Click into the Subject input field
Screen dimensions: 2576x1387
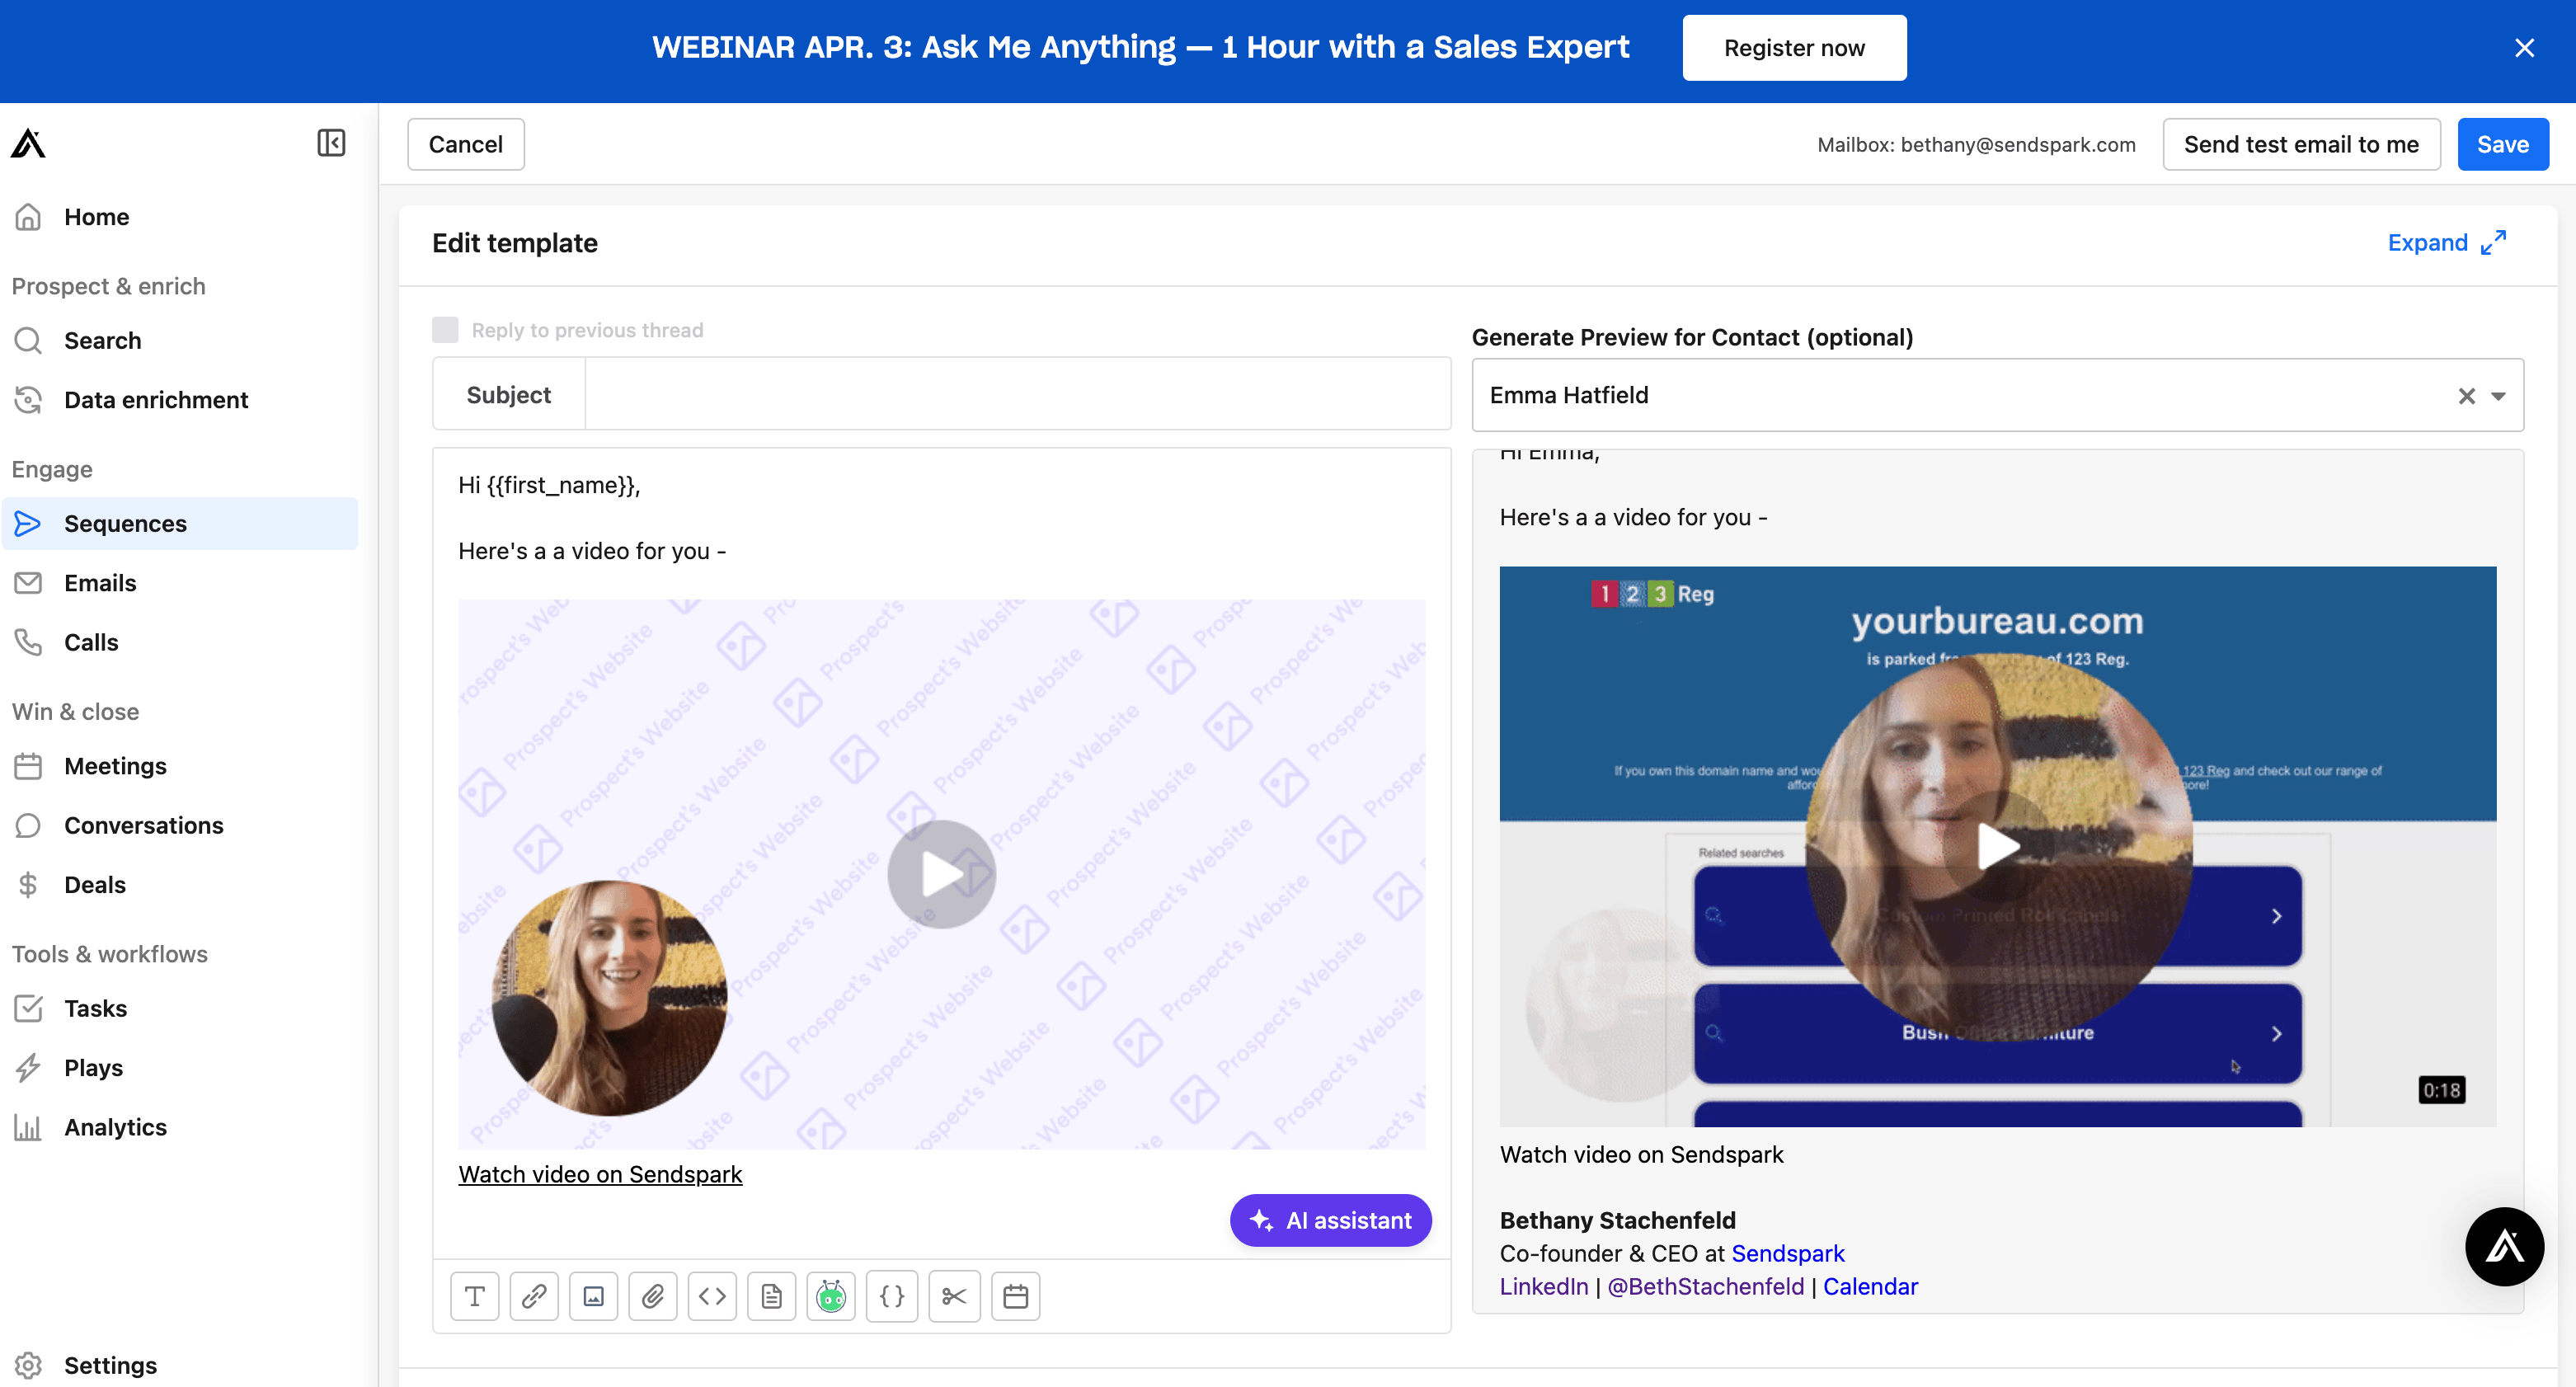click(1017, 394)
